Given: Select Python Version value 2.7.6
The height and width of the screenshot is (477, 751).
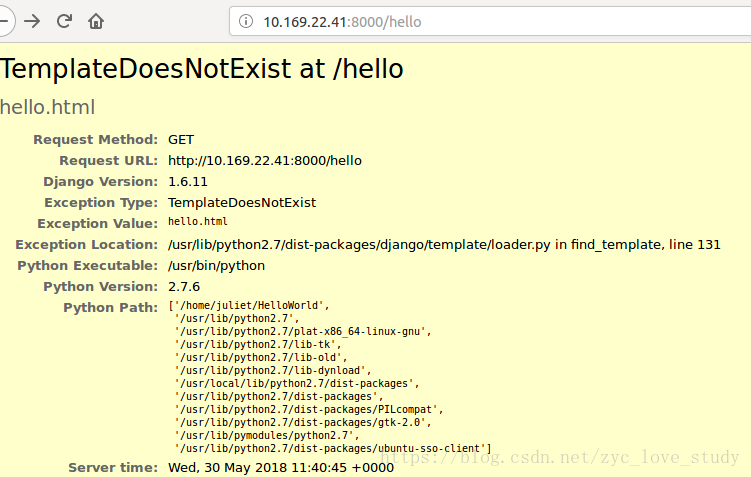Looking at the screenshot, I should click(184, 287).
